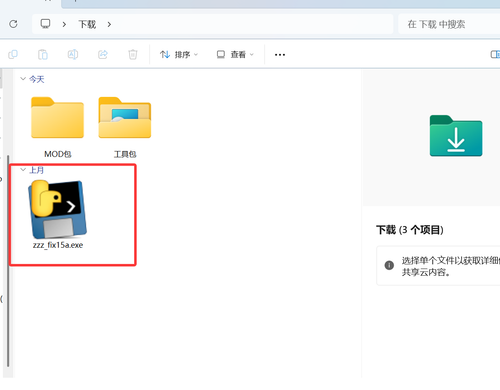Viewport: 500px width, 390px height.
Task: Click the 下载 (3 个项目) heading
Action: pos(410,230)
